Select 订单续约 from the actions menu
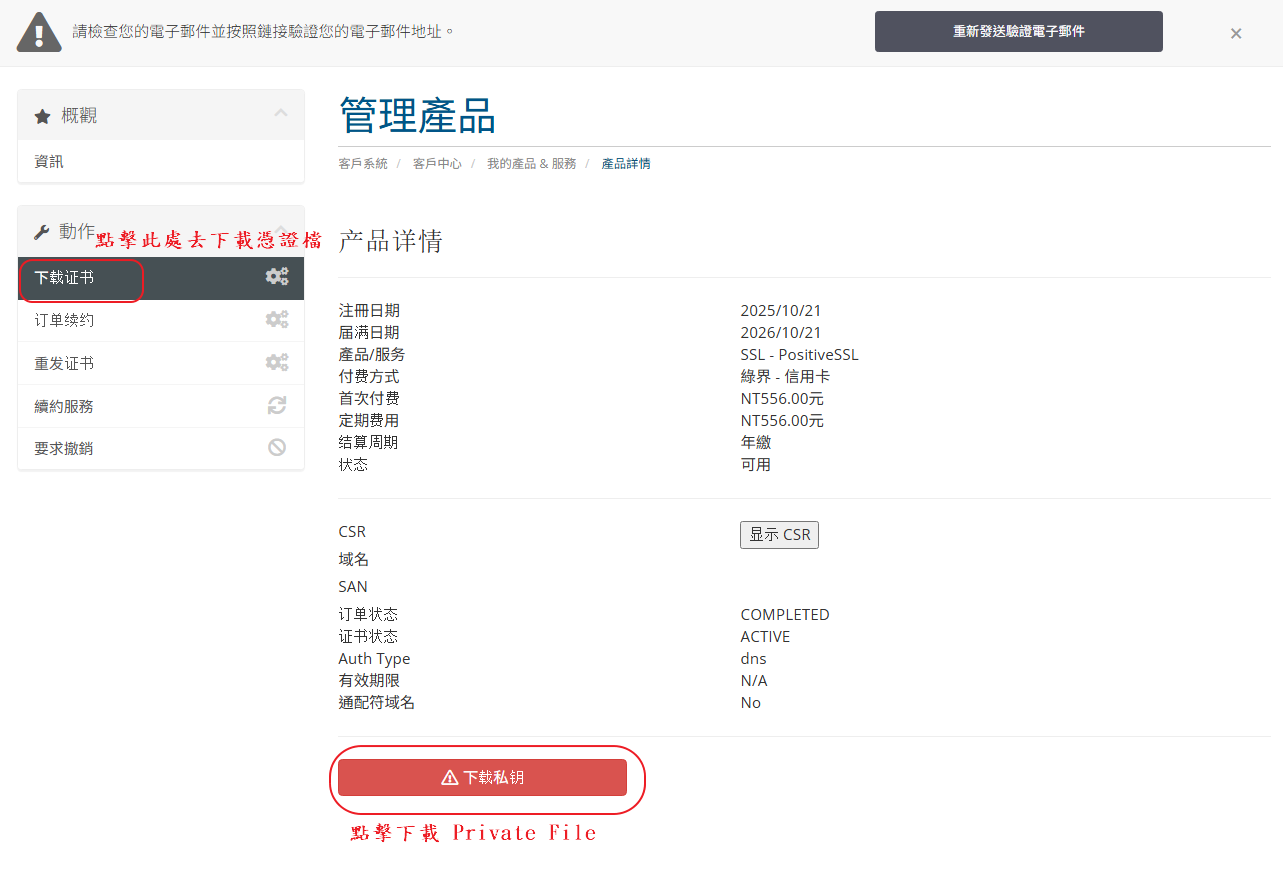Image resolution: width=1283 pixels, height=876 pixels. [x=65, y=321]
